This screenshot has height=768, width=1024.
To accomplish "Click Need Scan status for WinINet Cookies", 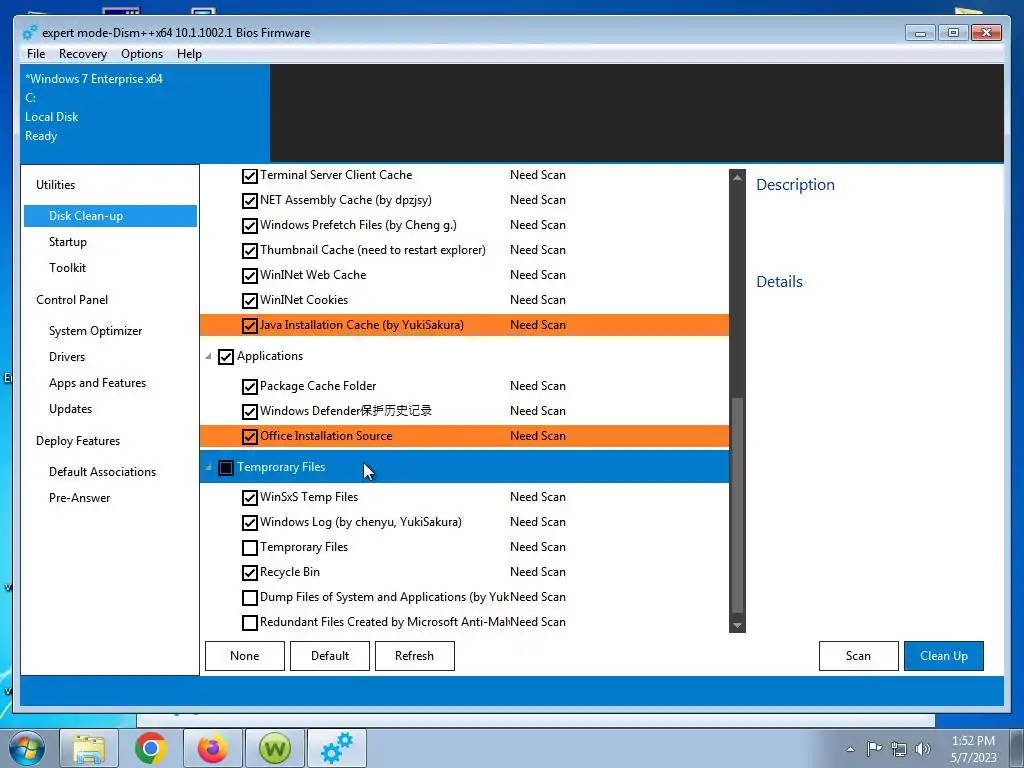I will [537, 300].
